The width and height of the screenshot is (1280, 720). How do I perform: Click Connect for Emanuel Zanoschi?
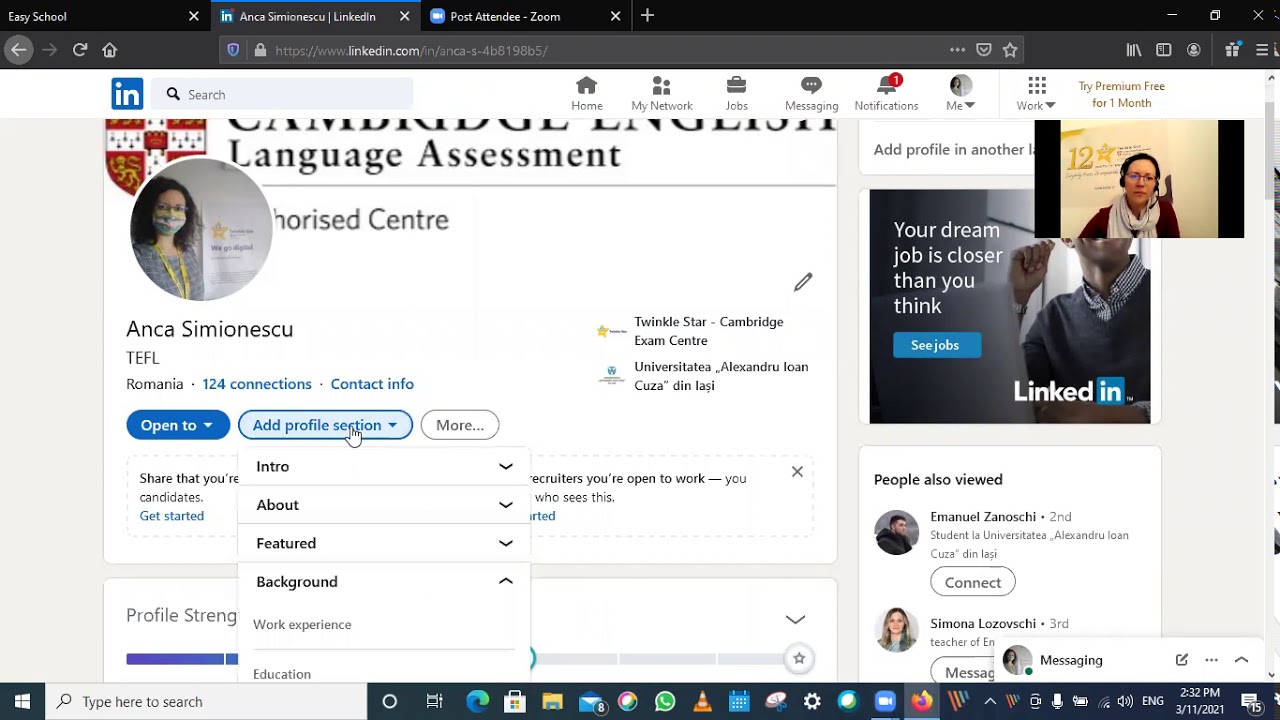pyautogui.click(x=972, y=582)
